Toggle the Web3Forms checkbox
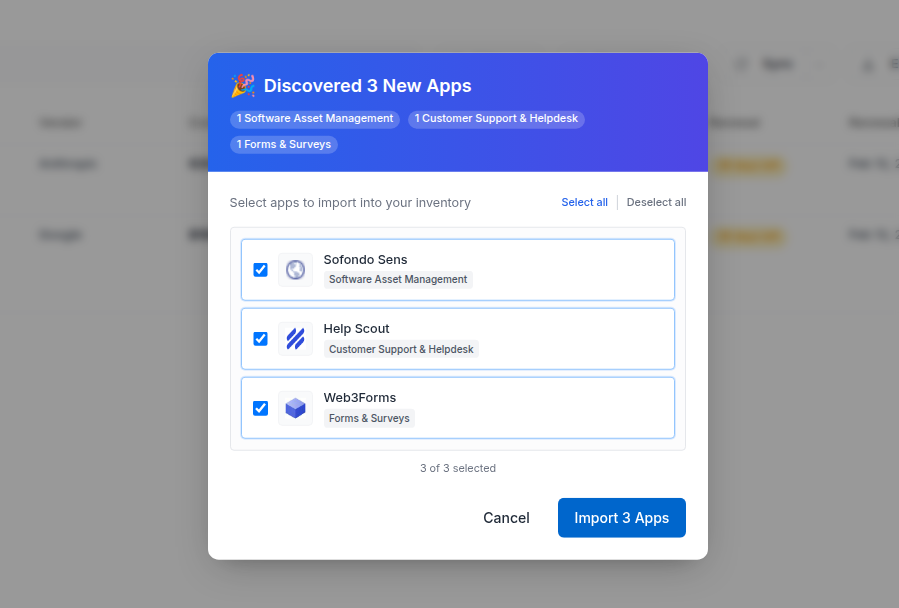Screen dimensions: 899x608 tap(260, 408)
